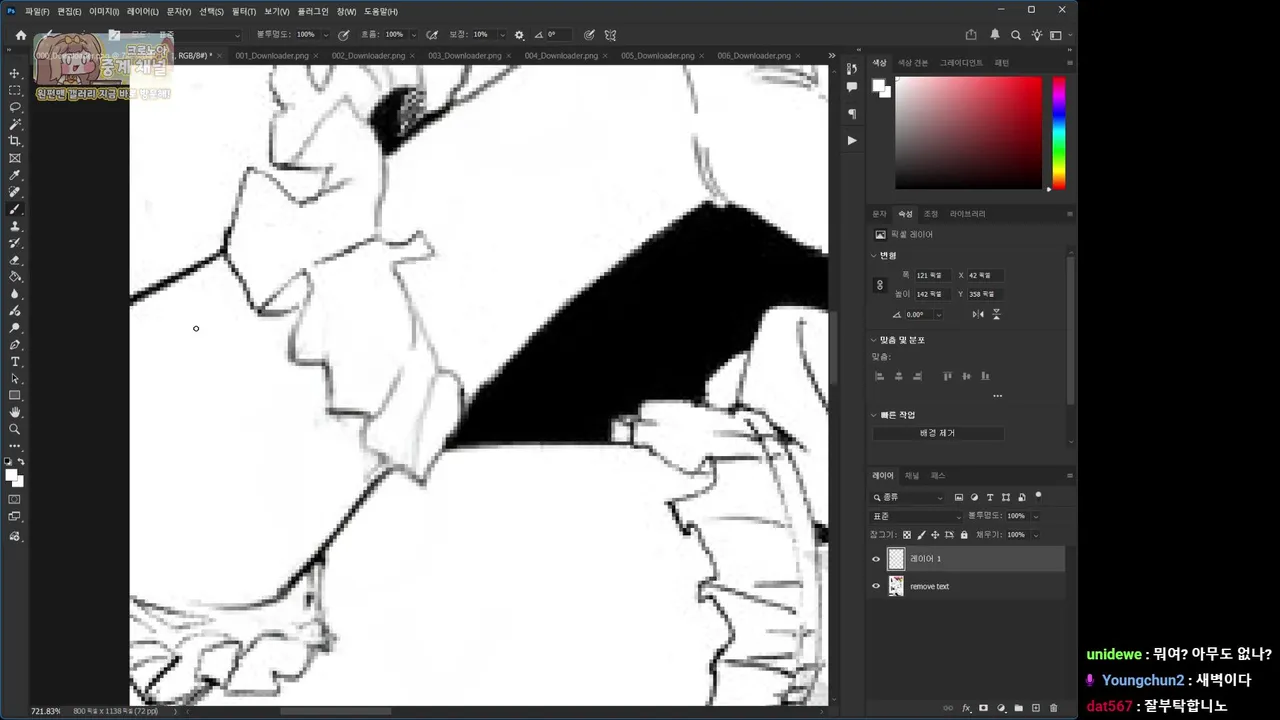Open layer filter 종류 dropdown
1280x720 pixels.
pyautogui.click(x=908, y=497)
